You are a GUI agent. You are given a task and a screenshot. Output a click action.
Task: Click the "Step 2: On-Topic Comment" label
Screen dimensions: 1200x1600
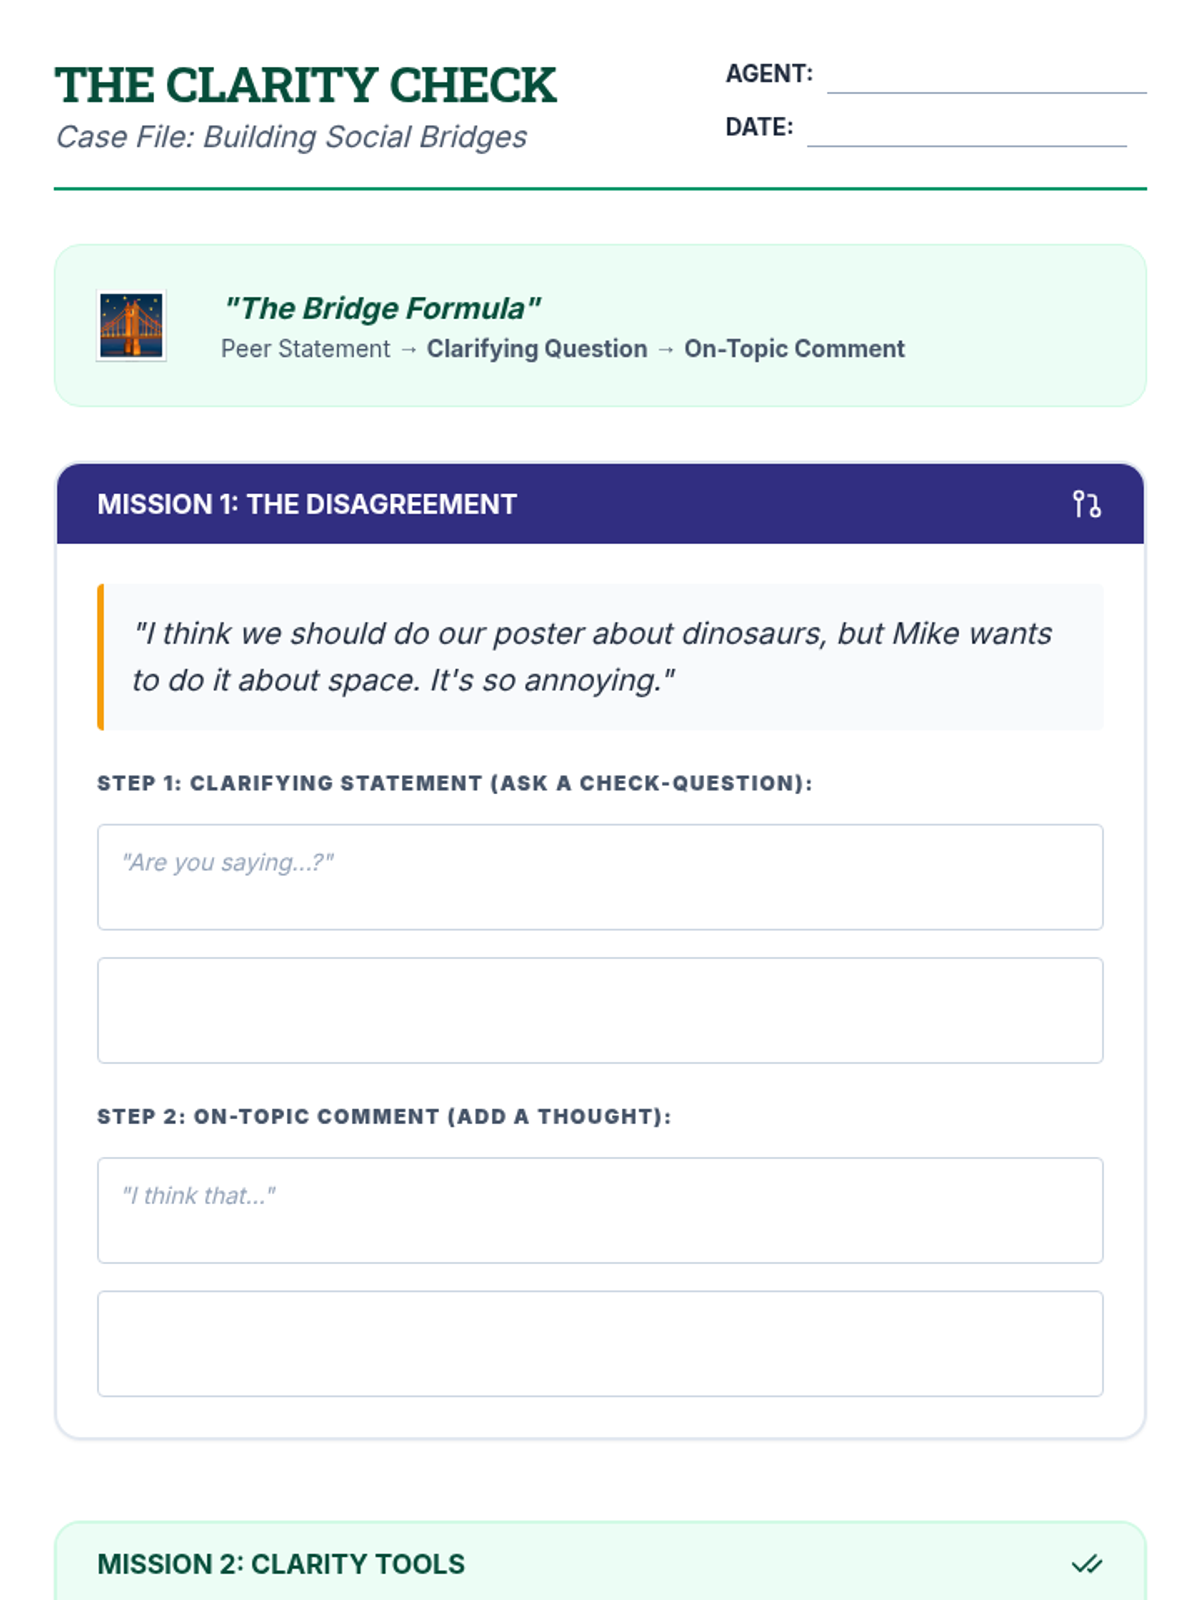click(384, 1116)
